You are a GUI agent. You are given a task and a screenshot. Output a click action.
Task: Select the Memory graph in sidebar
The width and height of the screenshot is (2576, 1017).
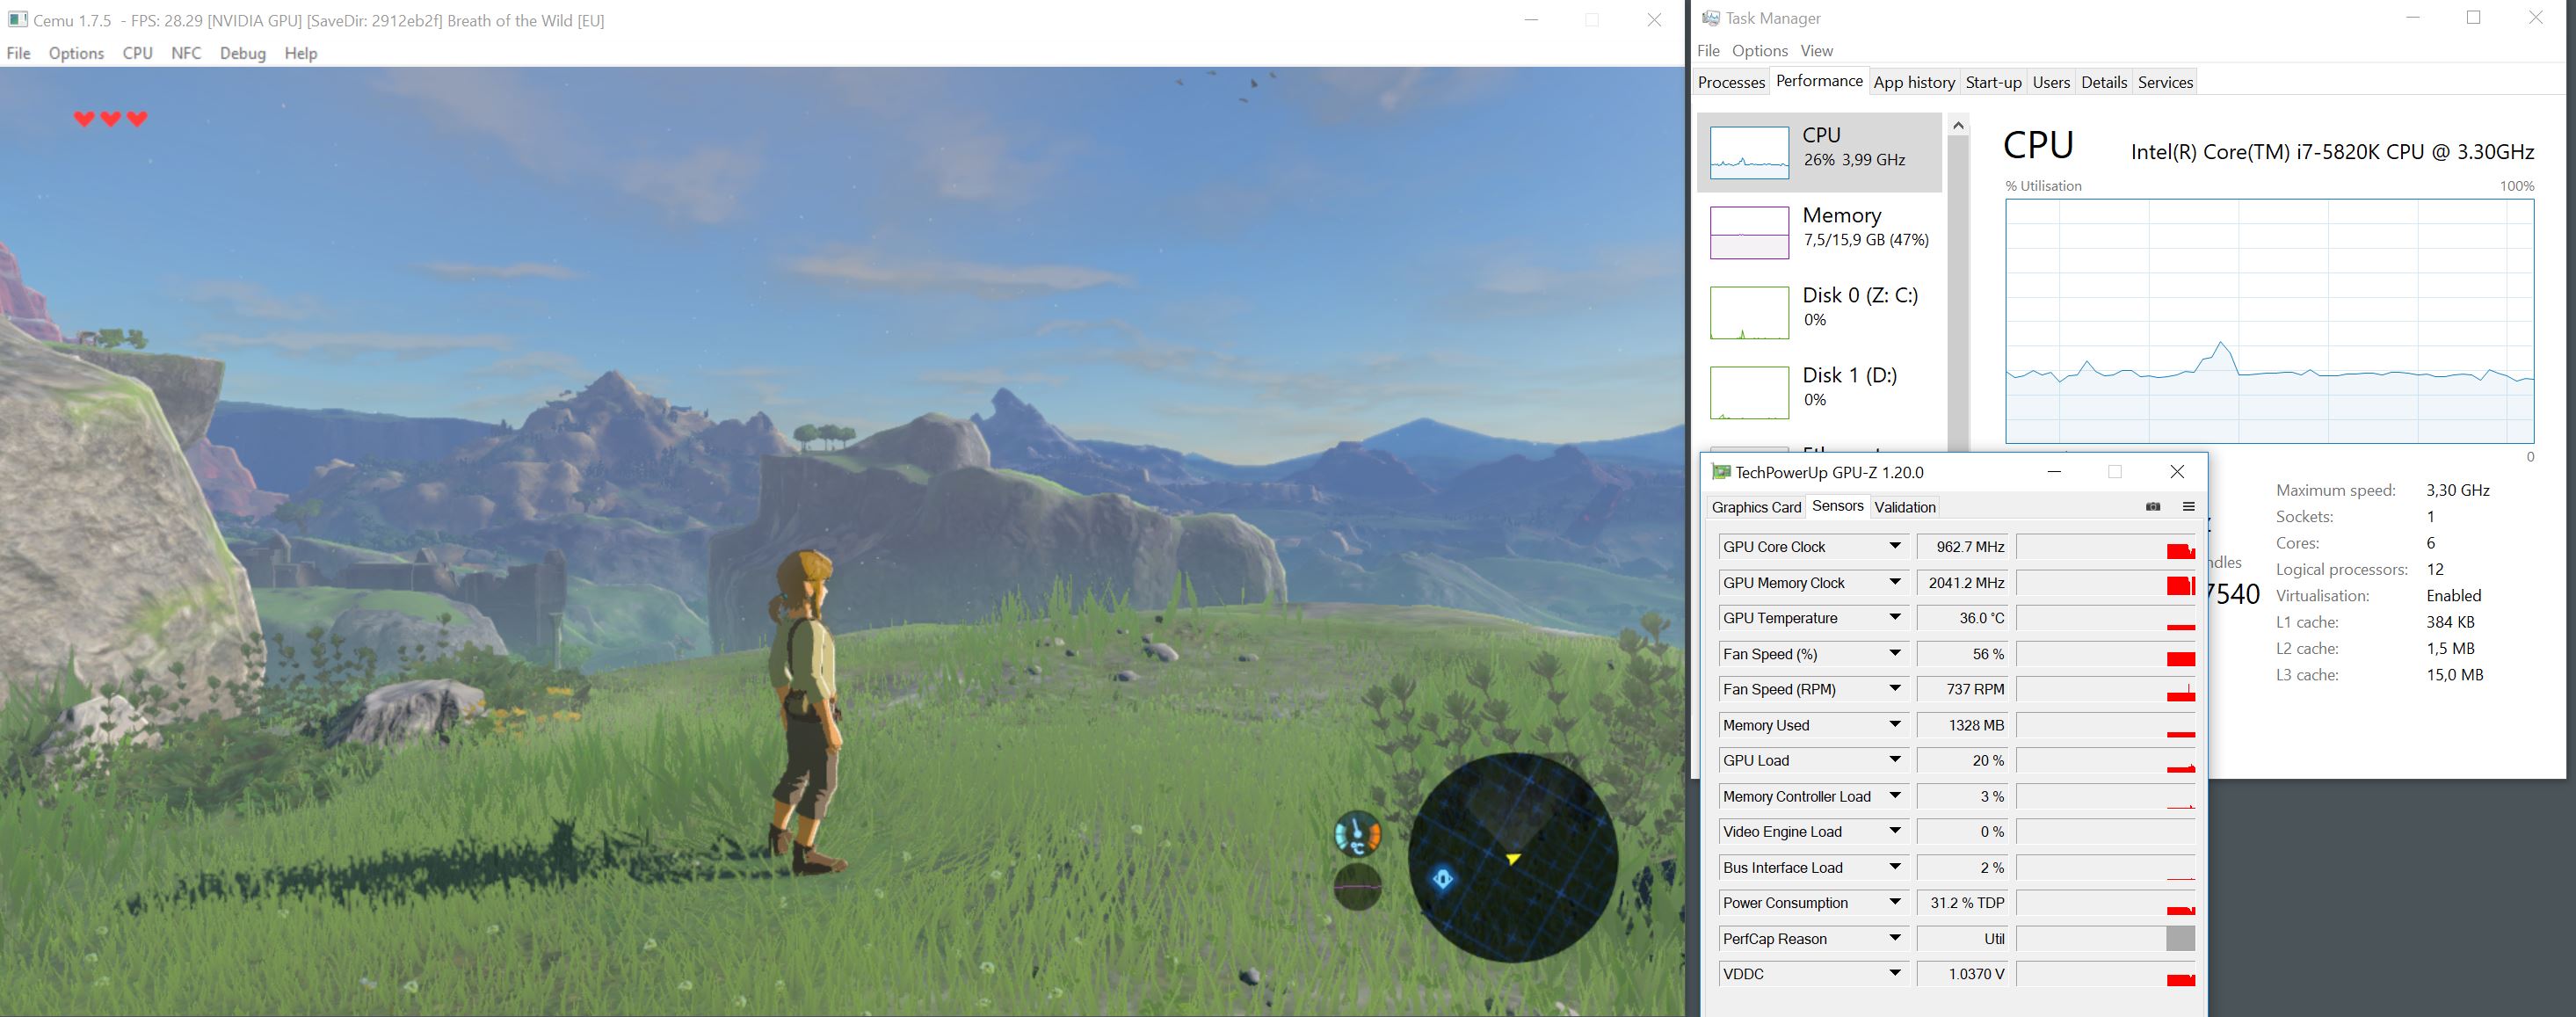1749,232
